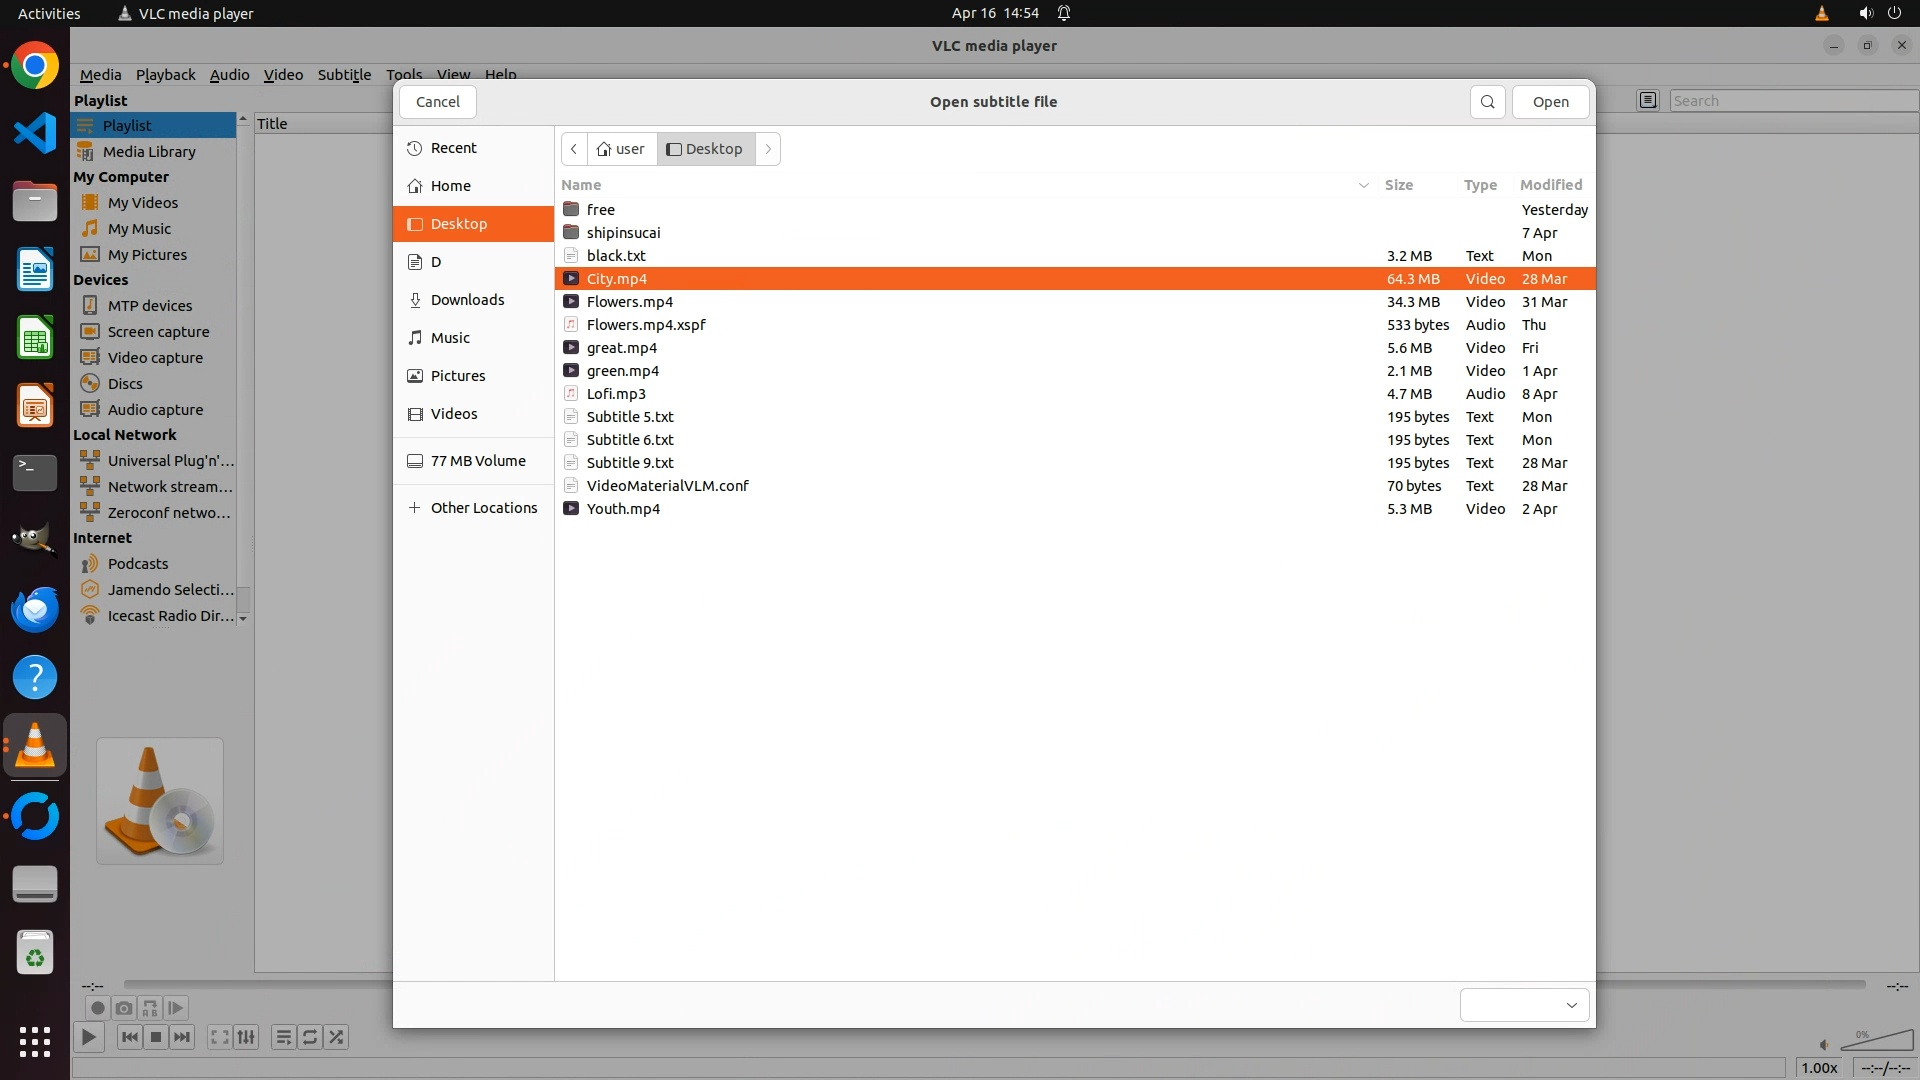Viewport: 1920px width, 1080px height.
Task: Click the search icon in file dialog
Action: (1487, 102)
